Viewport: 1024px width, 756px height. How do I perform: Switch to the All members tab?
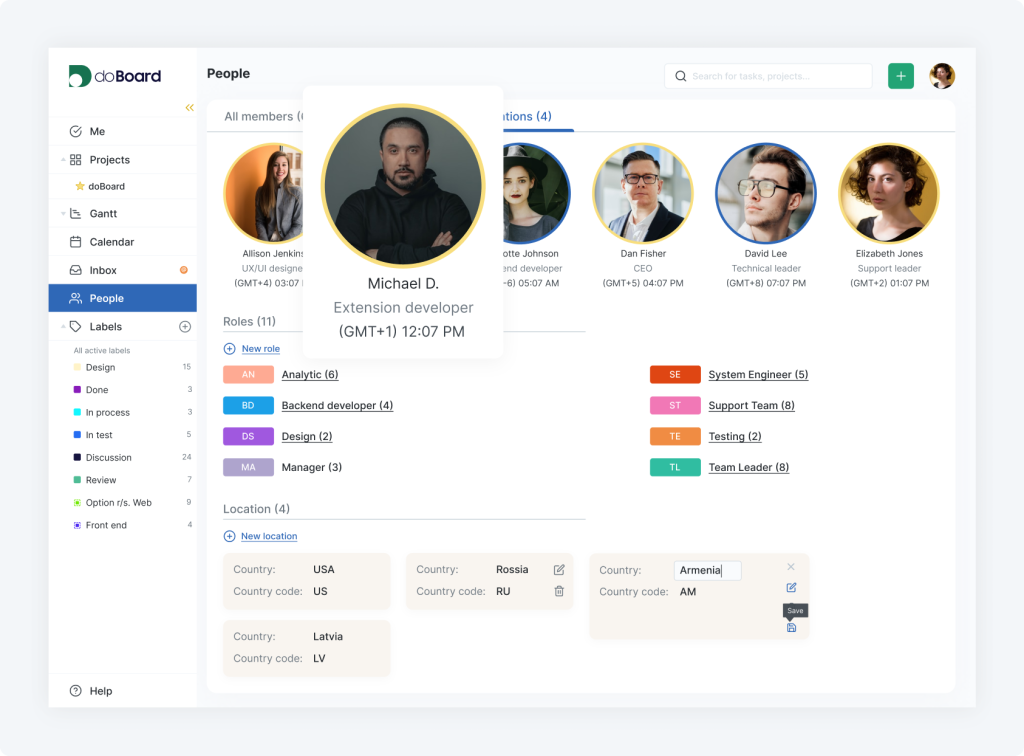(262, 117)
